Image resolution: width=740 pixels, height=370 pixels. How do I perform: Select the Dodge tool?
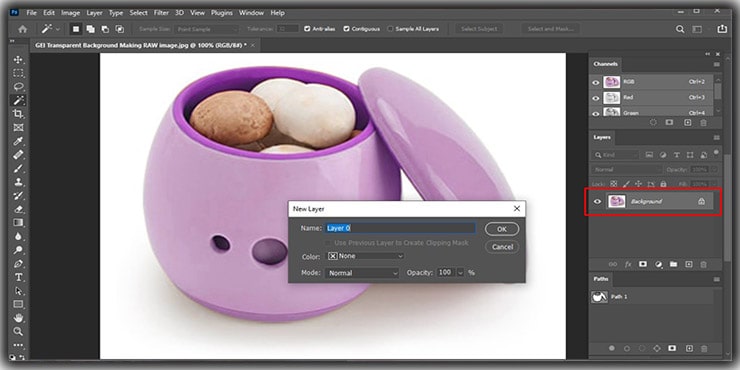click(18, 250)
